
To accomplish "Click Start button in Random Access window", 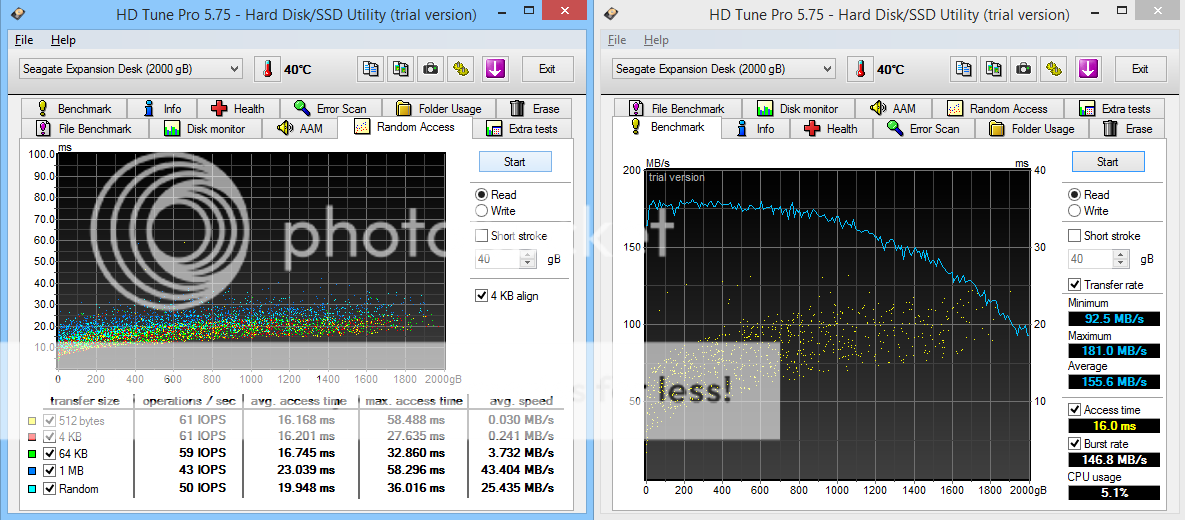I will click(x=515, y=162).
